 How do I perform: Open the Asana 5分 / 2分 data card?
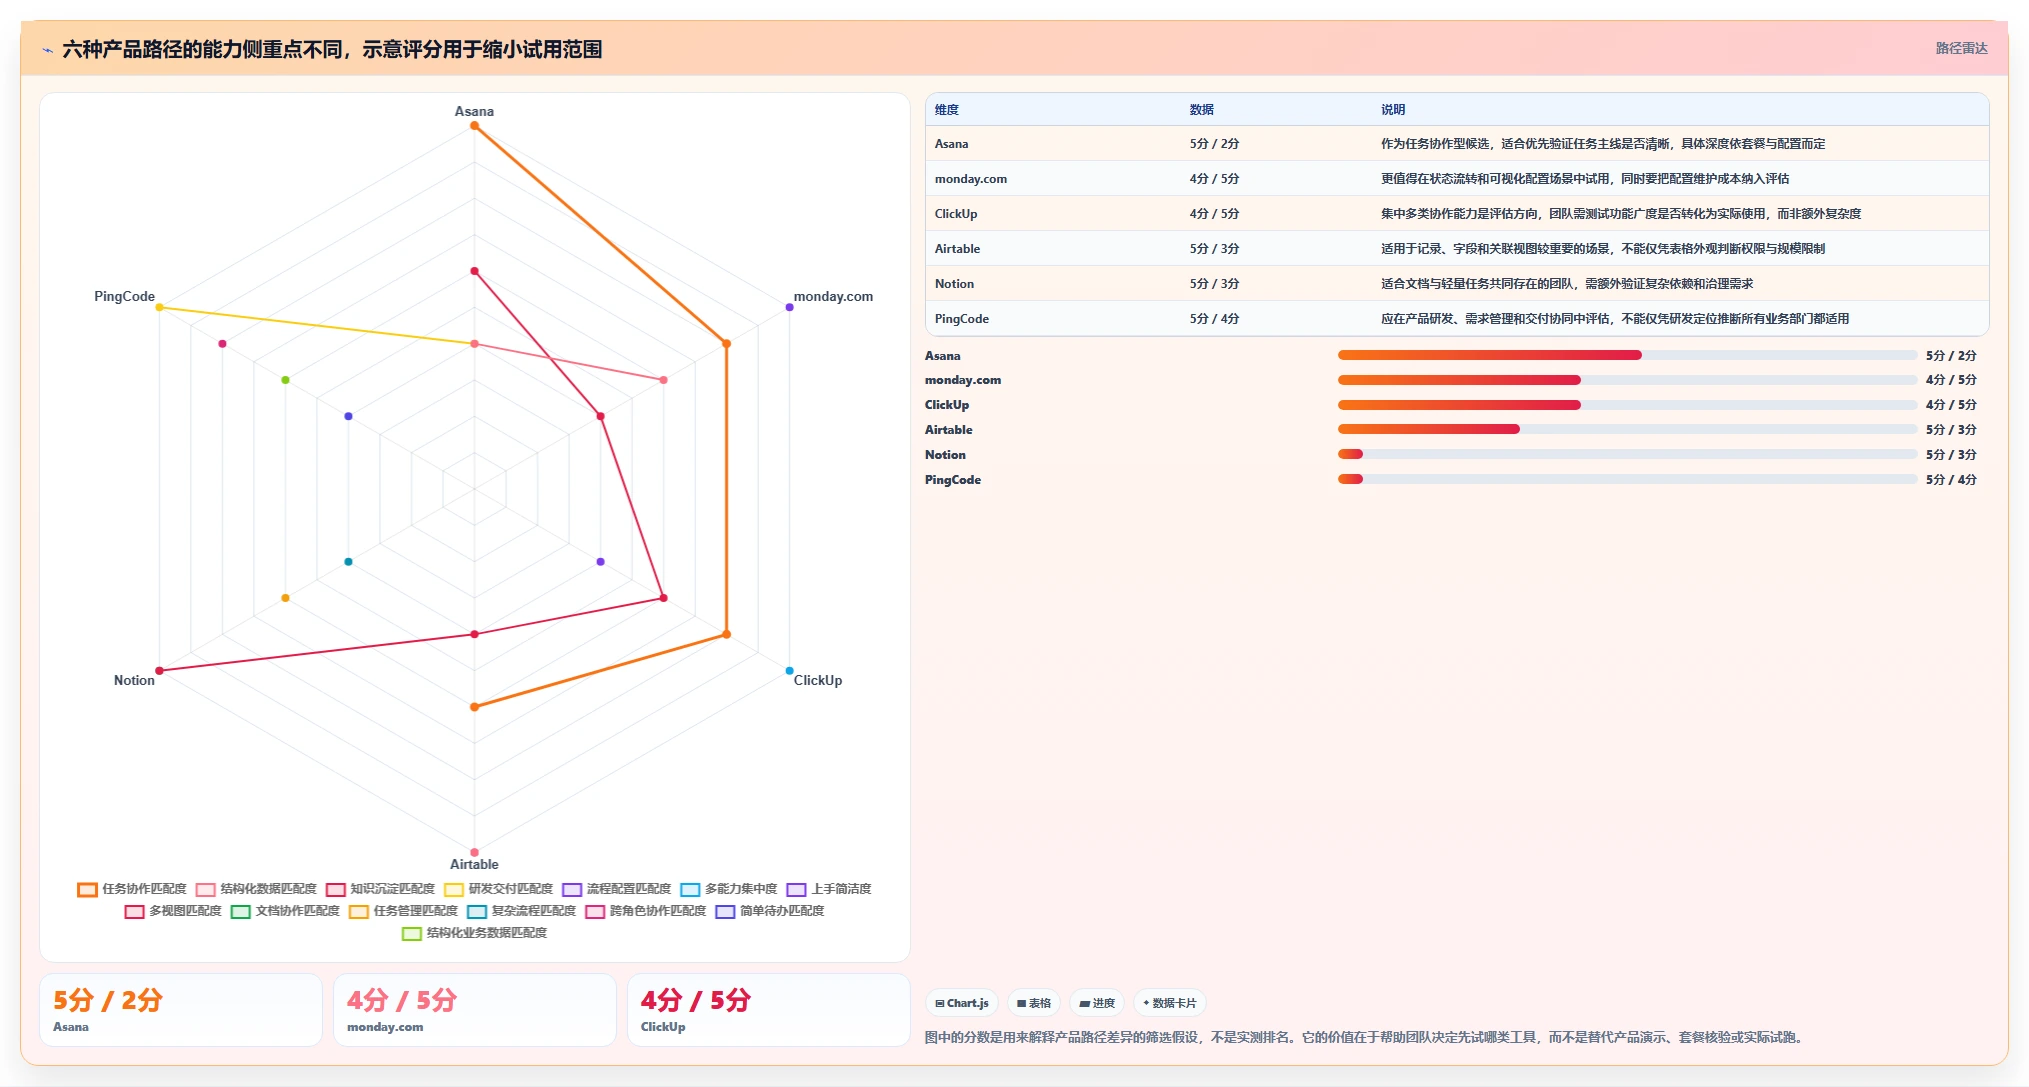181,1010
